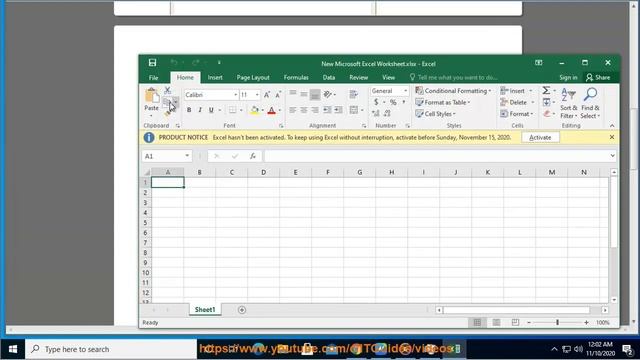Click the Activate button in notice bar
Image resolution: width=640 pixels, height=360 pixels.
pos(540,138)
